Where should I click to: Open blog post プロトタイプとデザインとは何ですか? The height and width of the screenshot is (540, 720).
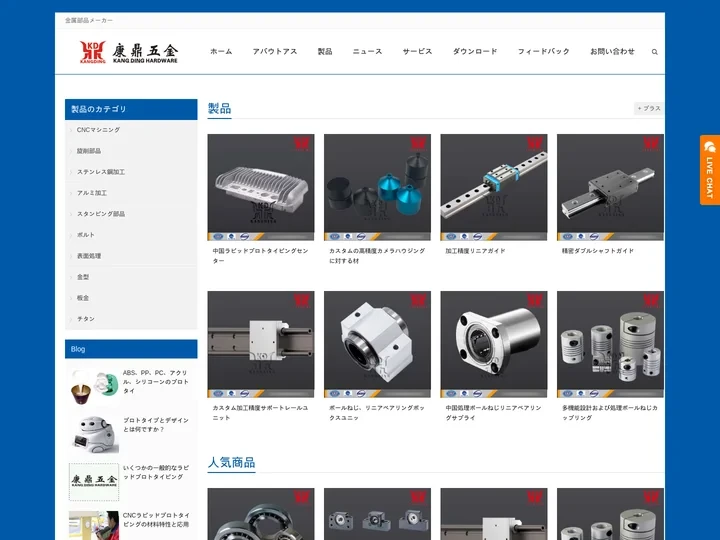156,425
